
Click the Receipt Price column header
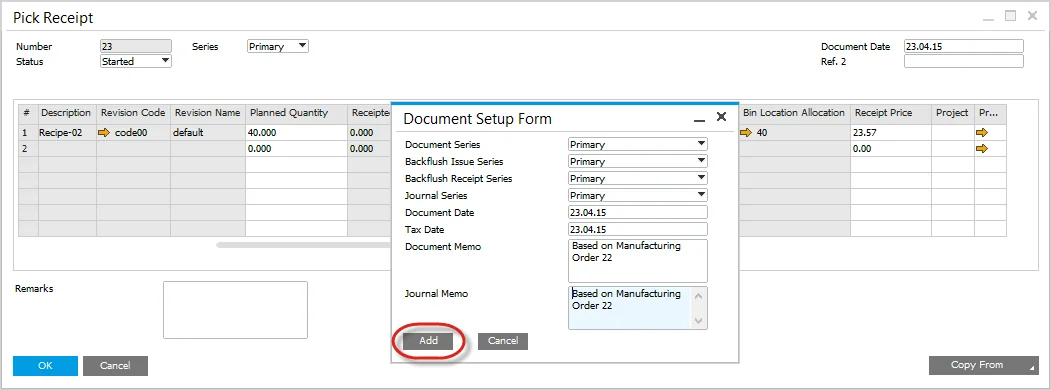click(891, 113)
